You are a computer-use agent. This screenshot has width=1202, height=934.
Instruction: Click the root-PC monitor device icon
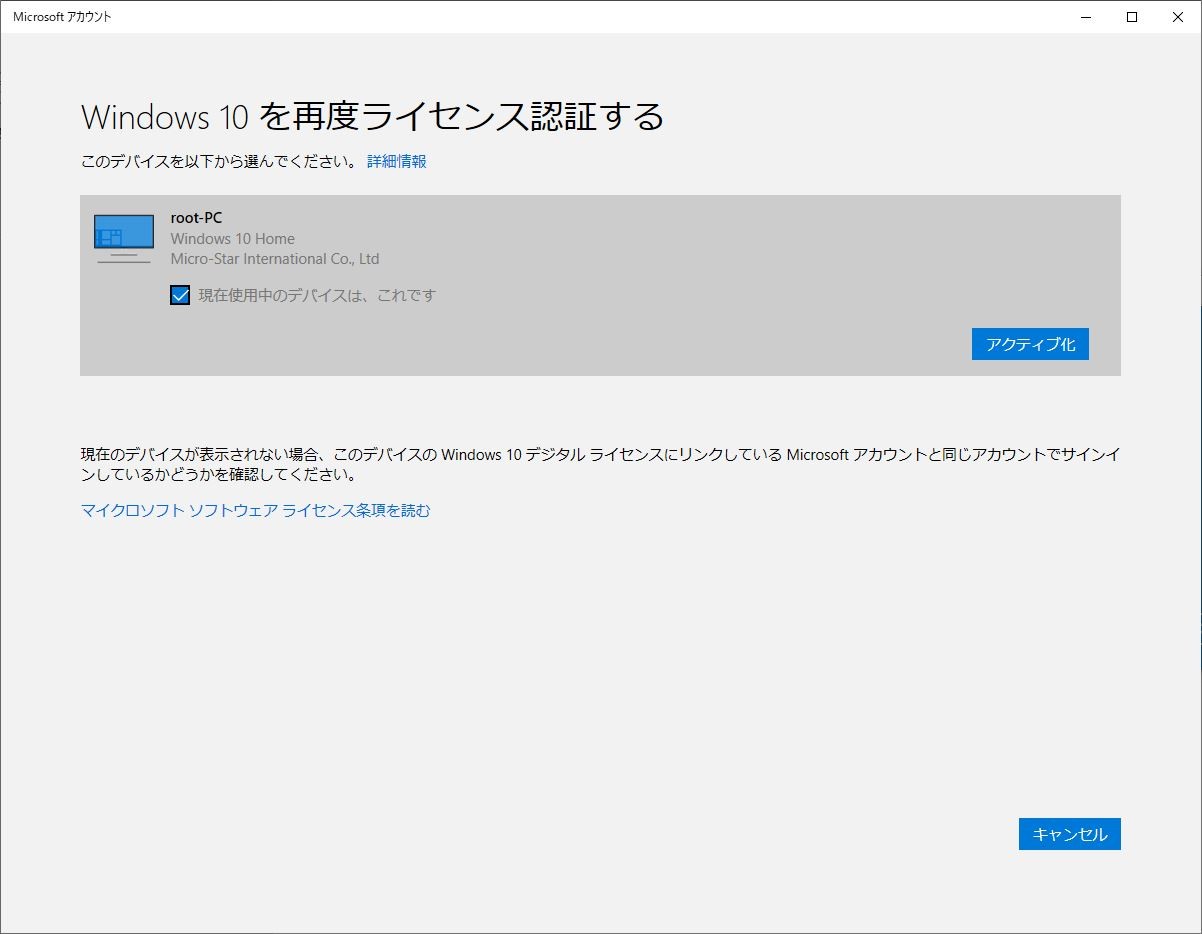point(124,239)
